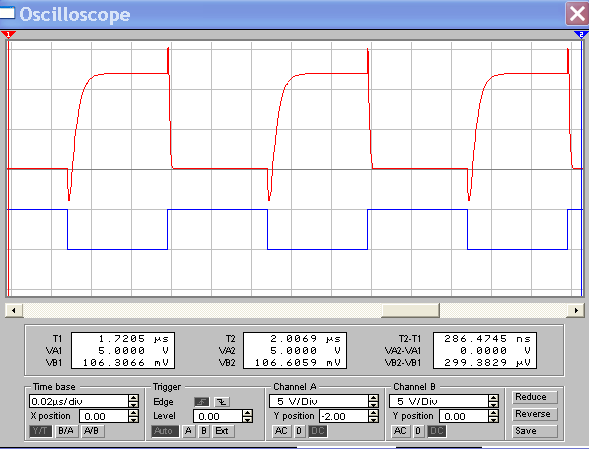Image resolution: width=589 pixels, height=450 pixels.
Task: Close the Oscilloscope window
Action: click(577, 14)
